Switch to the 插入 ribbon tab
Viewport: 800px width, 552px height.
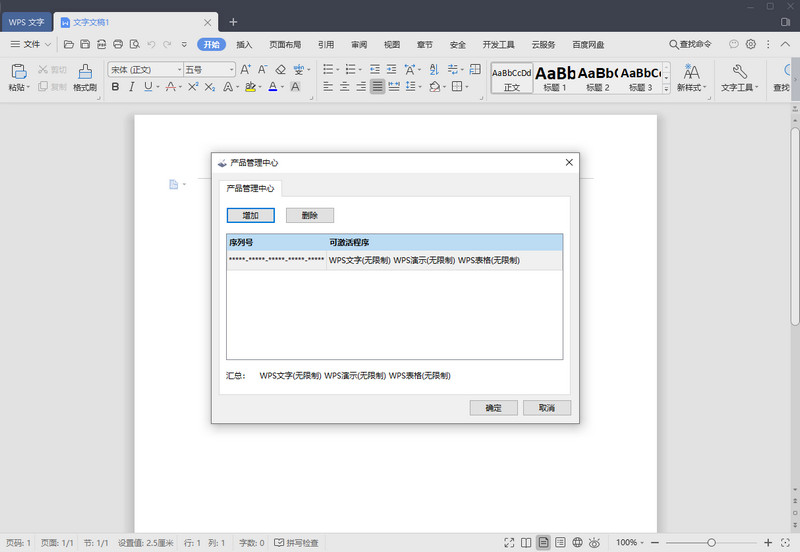[x=244, y=44]
